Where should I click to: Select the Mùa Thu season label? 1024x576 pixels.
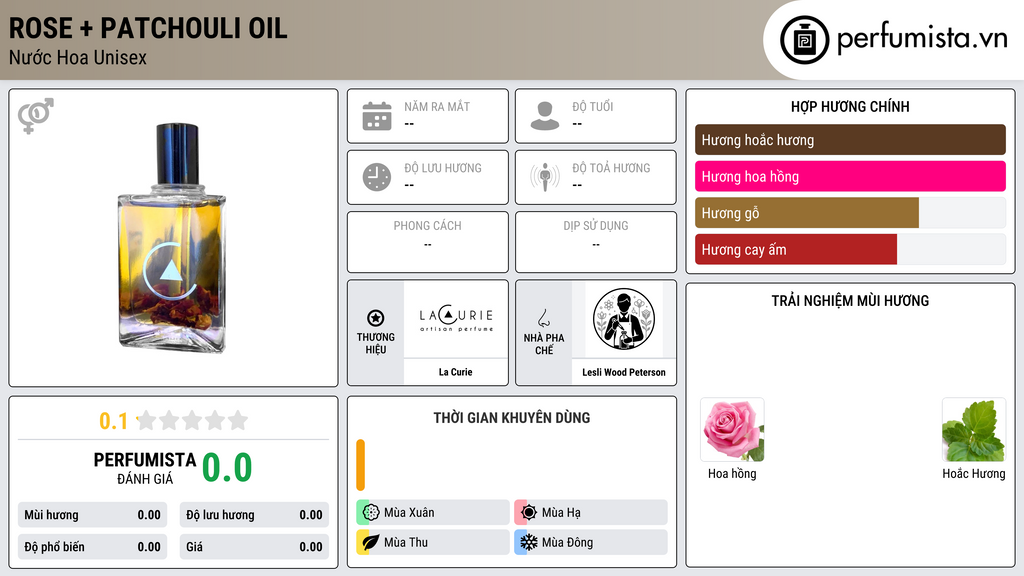[406, 542]
